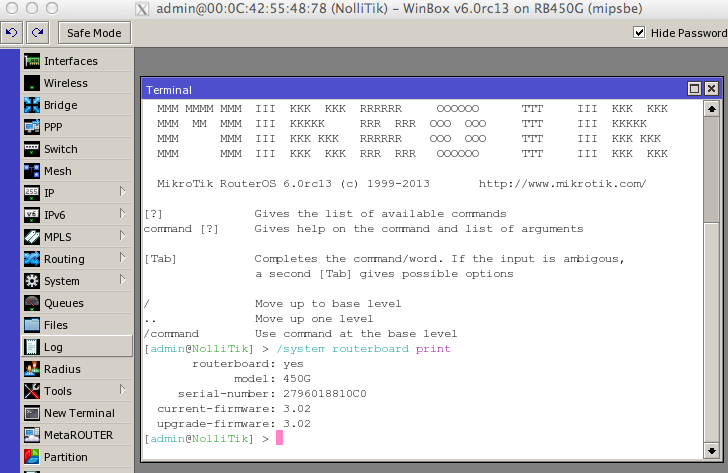Expand the IPv6 submenu arrow
Viewport: 728px width, 473px height.
(x=122, y=214)
